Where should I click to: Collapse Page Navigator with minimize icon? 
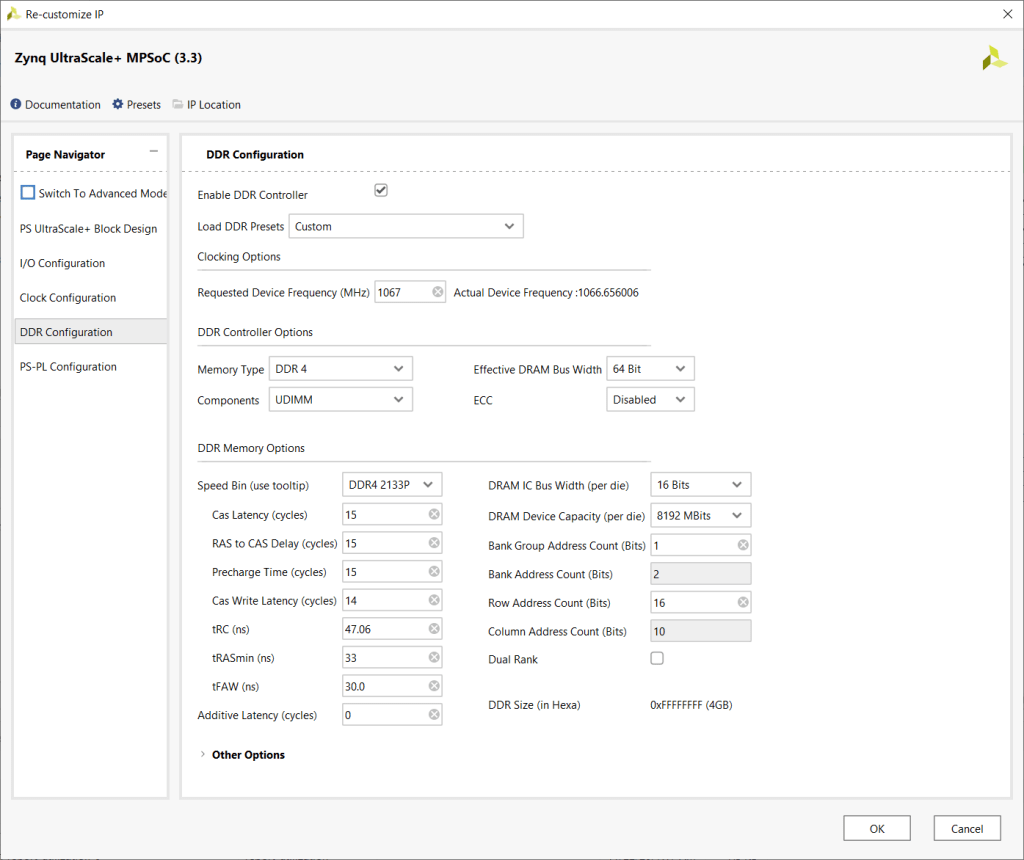click(x=153, y=152)
